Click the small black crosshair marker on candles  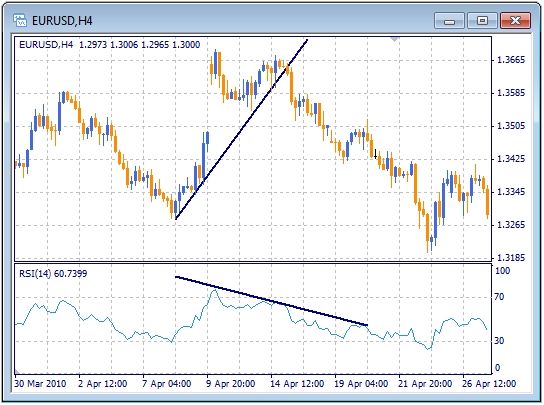(375, 154)
